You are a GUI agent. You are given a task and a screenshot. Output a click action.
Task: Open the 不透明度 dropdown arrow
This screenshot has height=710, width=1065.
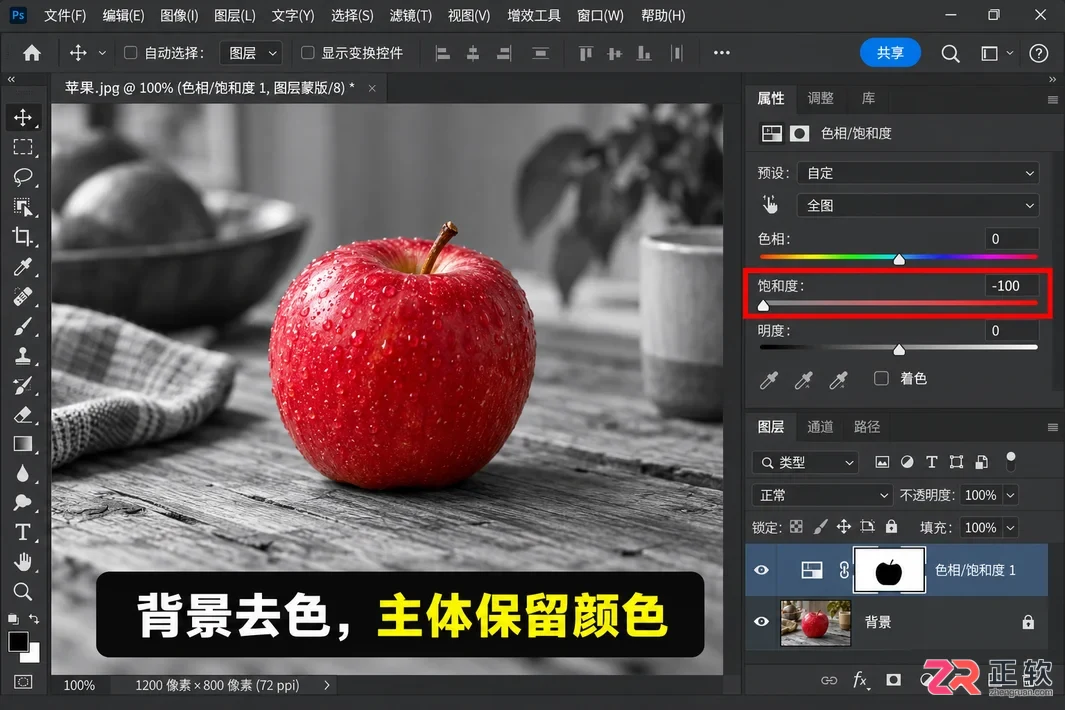[1011, 495]
